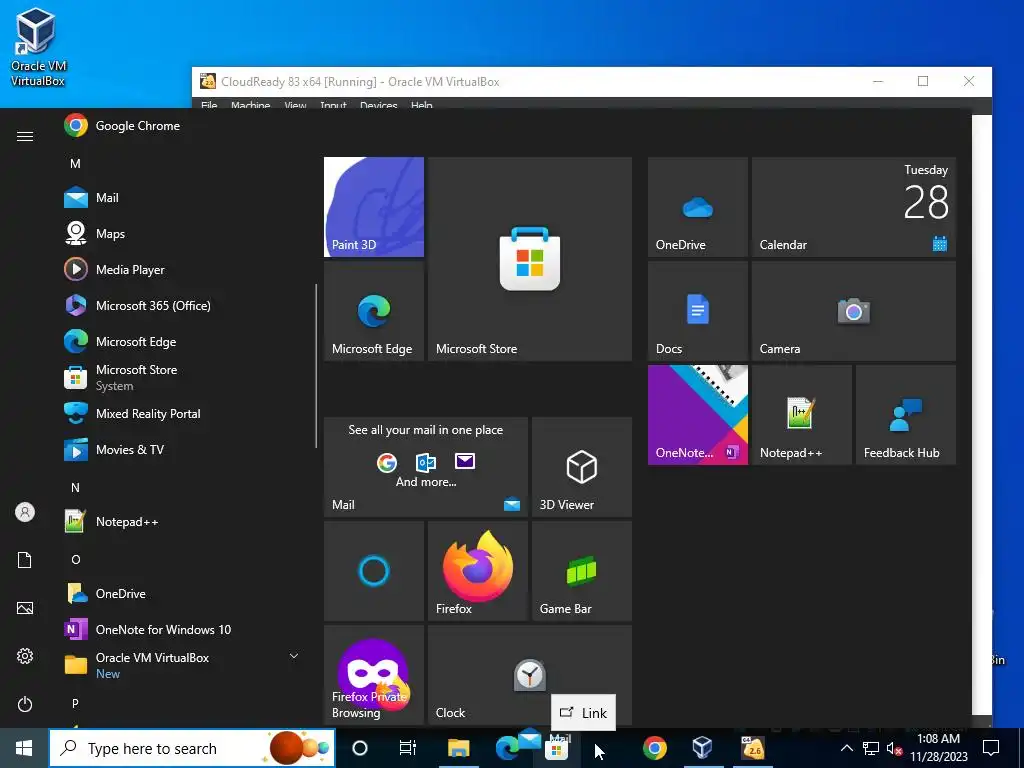Viewport: 1024px width, 768px height.
Task: Open the OneDrive tile
Action: coord(697,207)
